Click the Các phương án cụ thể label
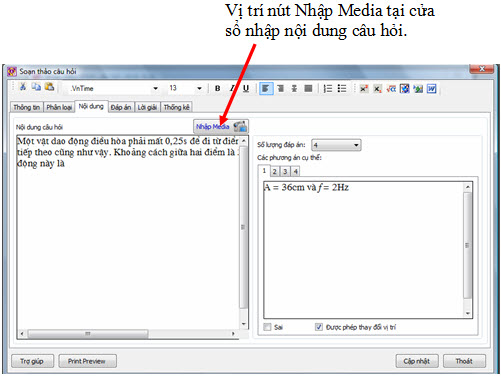This screenshot has height=376, width=501. pyautogui.click(x=289, y=158)
